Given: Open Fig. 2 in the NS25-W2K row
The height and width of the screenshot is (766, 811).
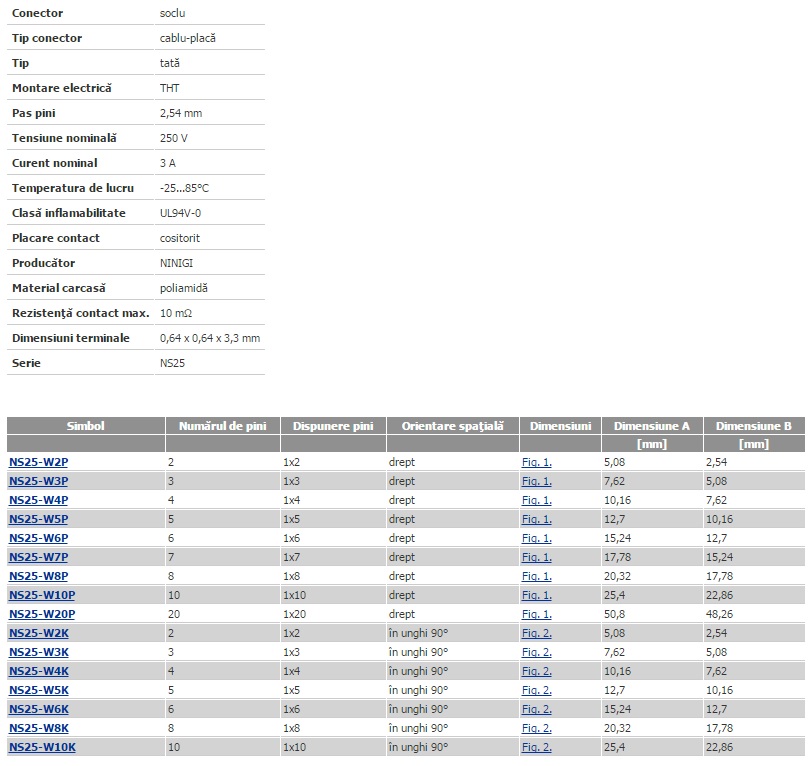Looking at the screenshot, I should (536, 633).
